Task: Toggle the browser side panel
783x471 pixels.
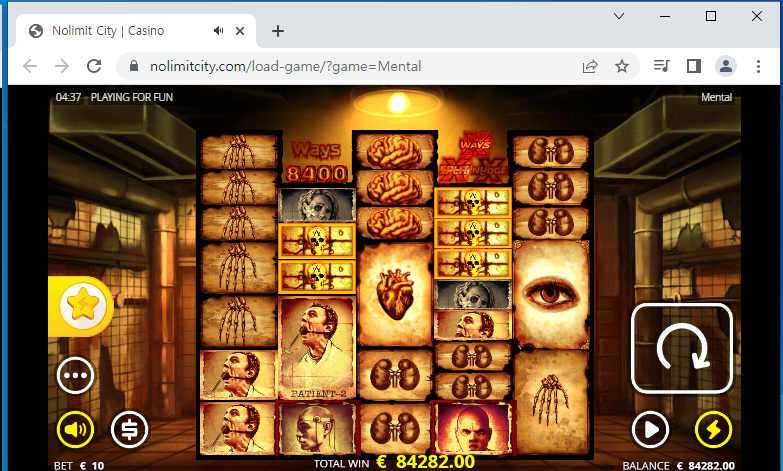Action: pyautogui.click(x=694, y=66)
